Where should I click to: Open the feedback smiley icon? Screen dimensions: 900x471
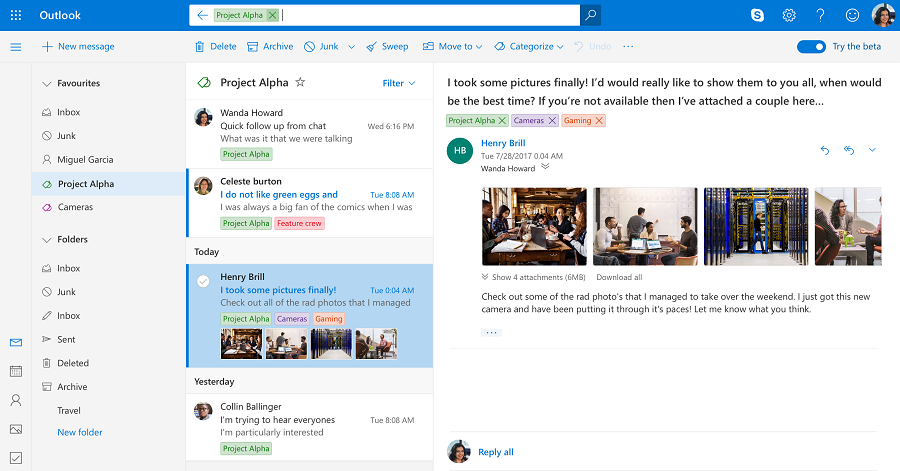coord(852,15)
